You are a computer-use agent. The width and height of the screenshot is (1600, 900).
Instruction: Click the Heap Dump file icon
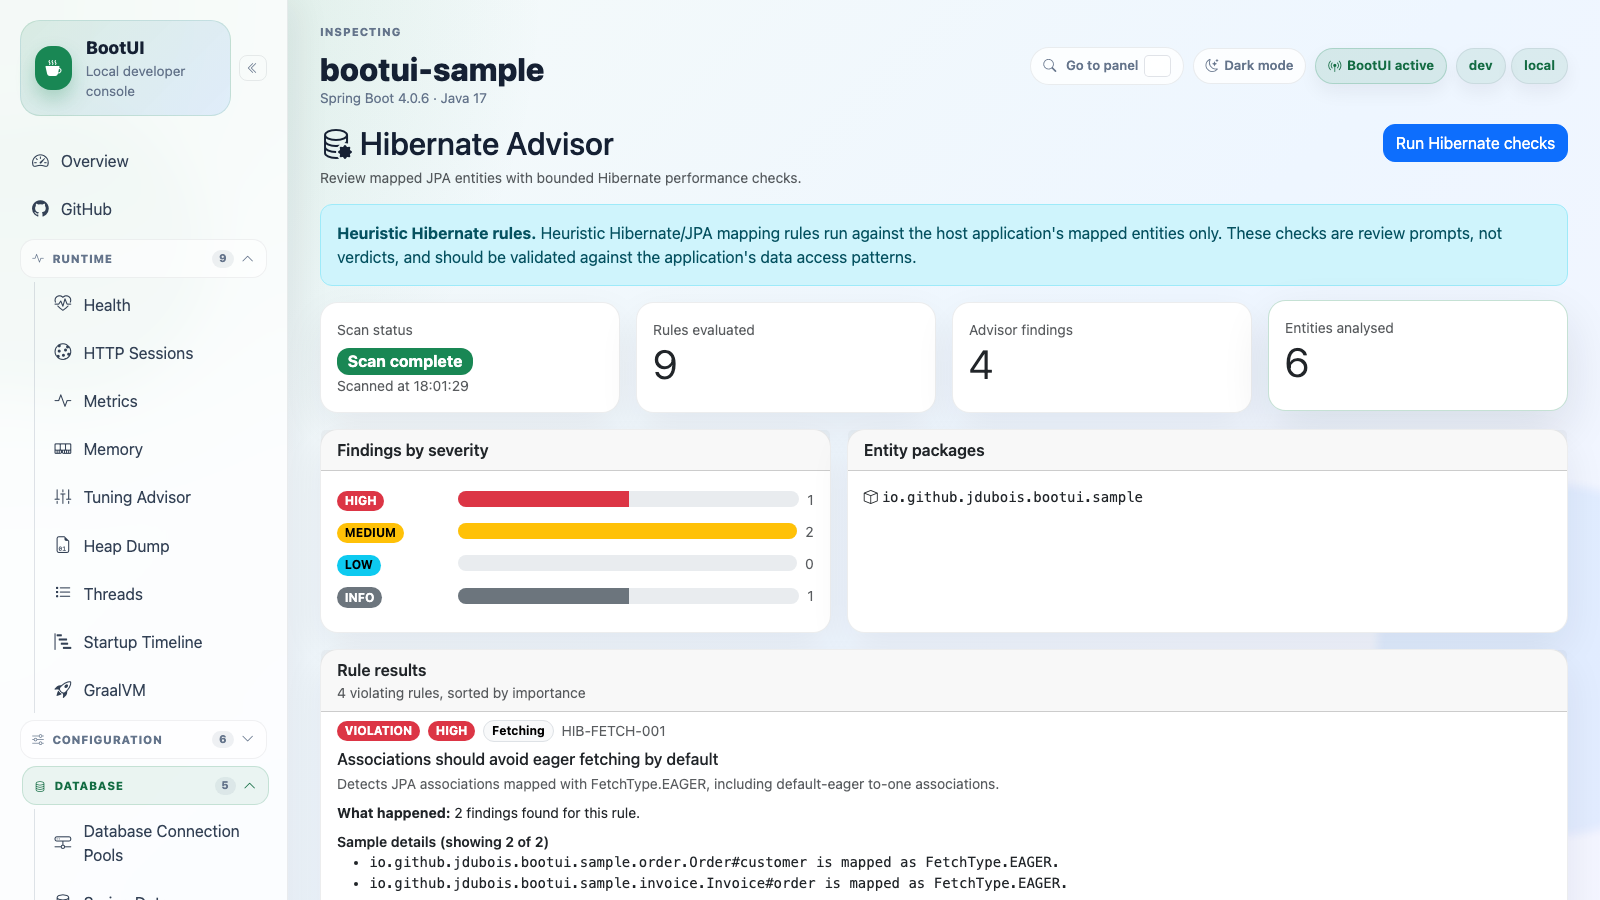point(63,545)
